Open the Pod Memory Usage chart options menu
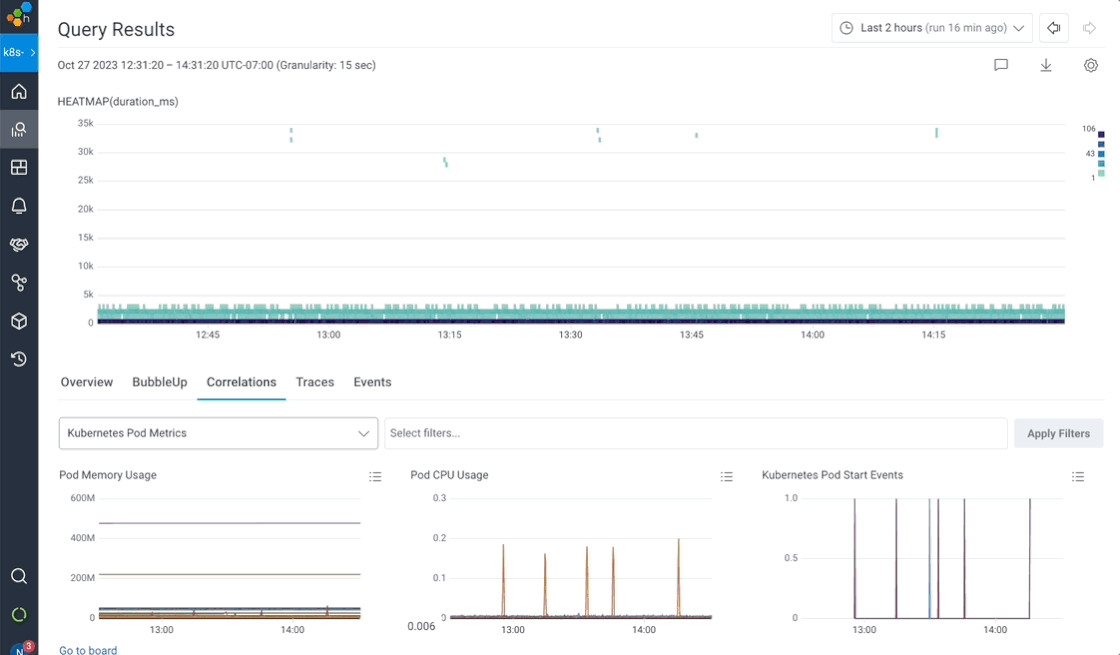Image resolution: width=1120 pixels, height=655 pixels. [x=375, y=476]
